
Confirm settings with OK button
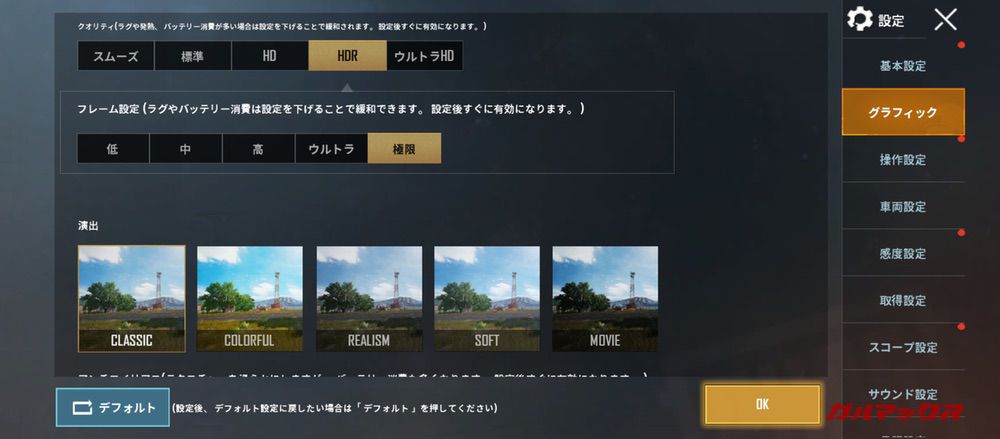[x=763, y=405]
